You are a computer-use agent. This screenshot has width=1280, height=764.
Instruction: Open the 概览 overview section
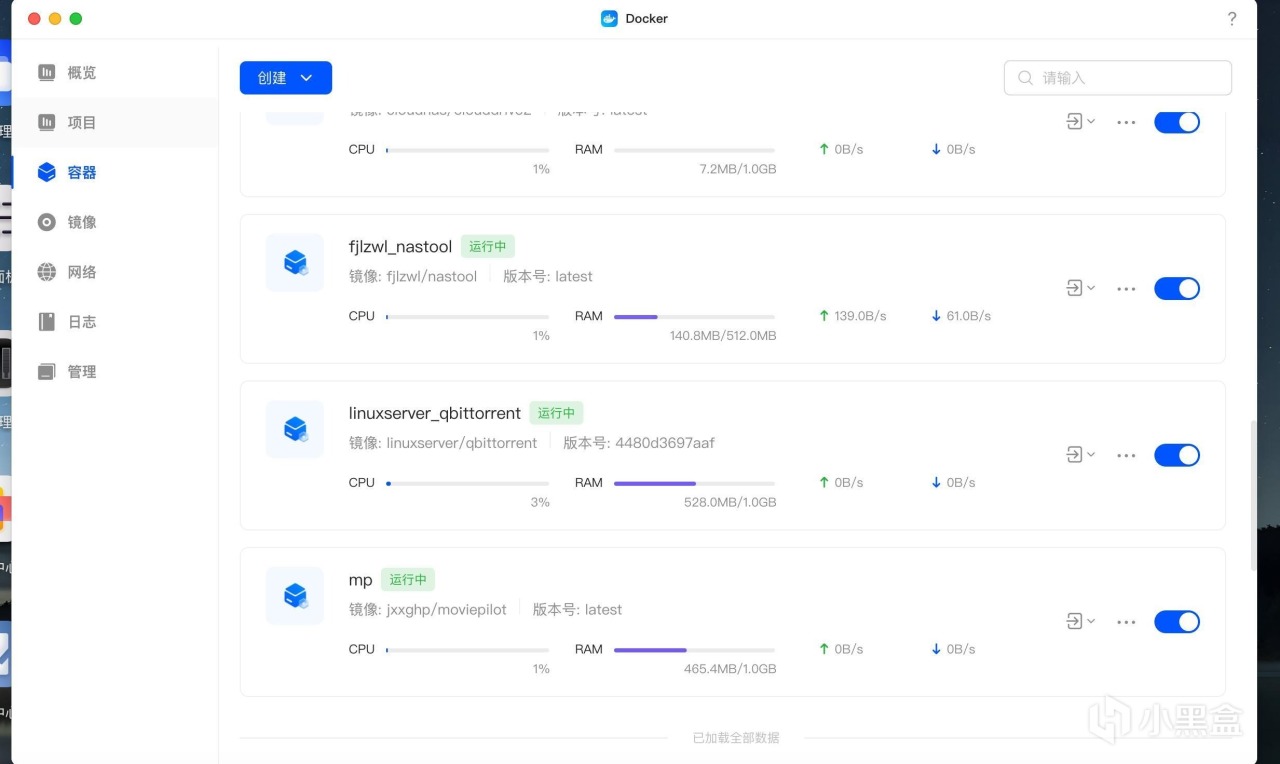pos(115,73)
